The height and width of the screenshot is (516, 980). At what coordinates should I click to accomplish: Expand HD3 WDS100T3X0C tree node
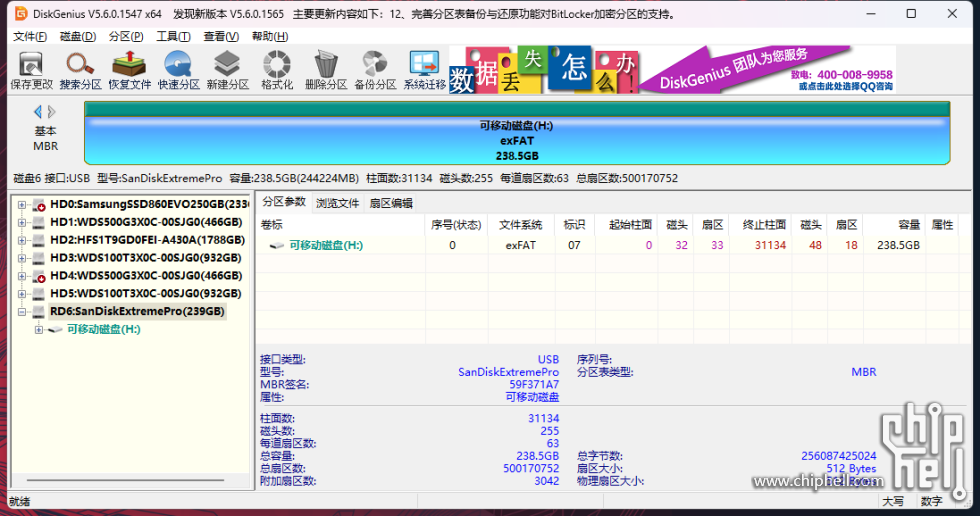(x=22, y=258)
